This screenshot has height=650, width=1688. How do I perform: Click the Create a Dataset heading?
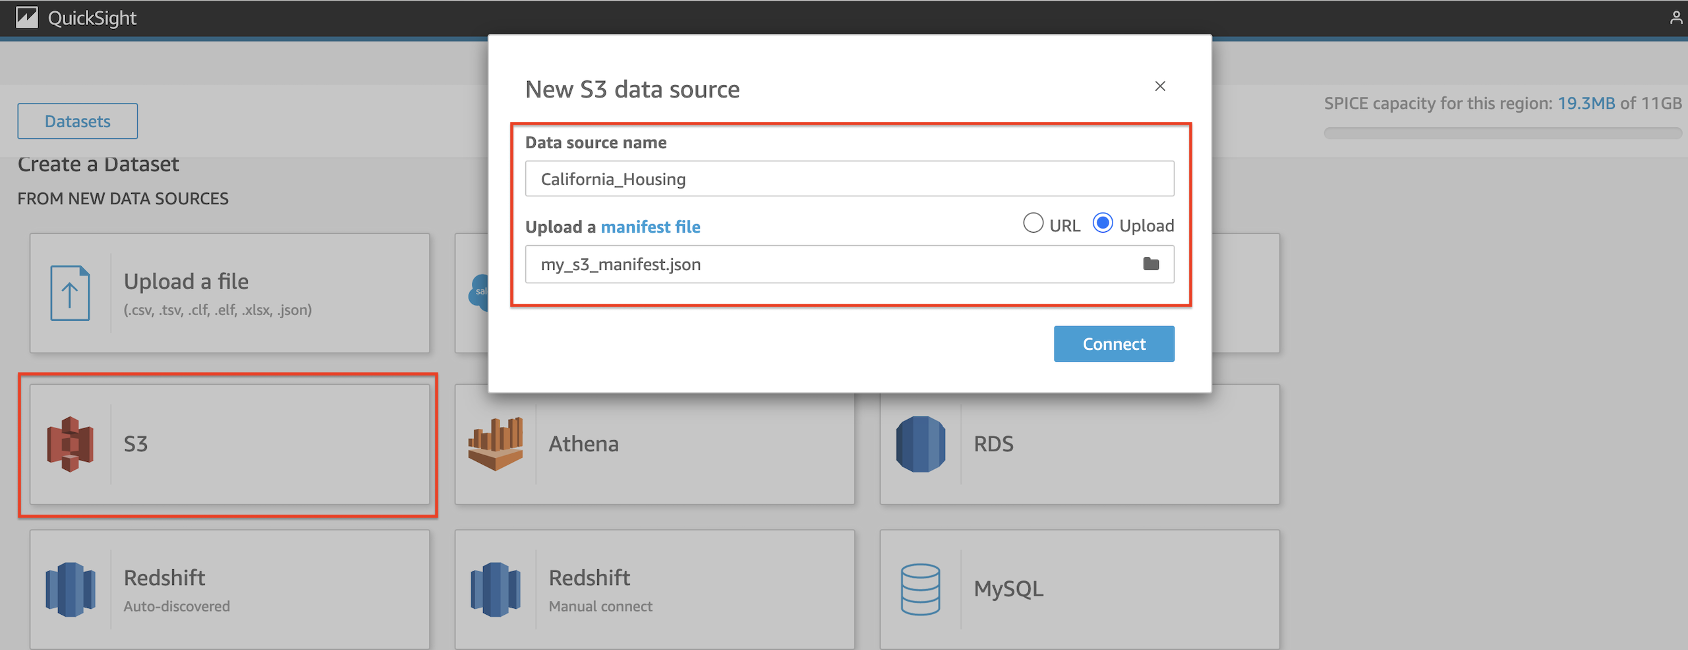coord(98,164)
